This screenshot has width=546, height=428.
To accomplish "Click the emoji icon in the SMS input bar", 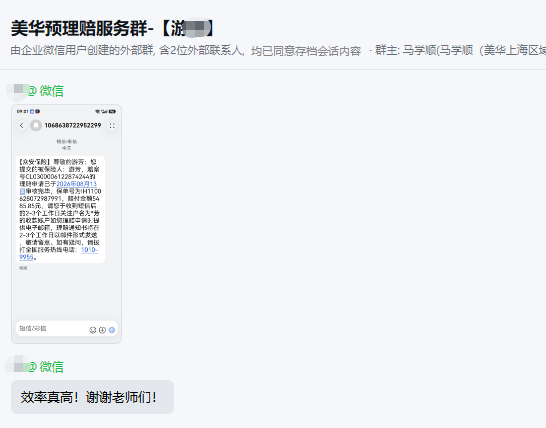I will (93, 330).
